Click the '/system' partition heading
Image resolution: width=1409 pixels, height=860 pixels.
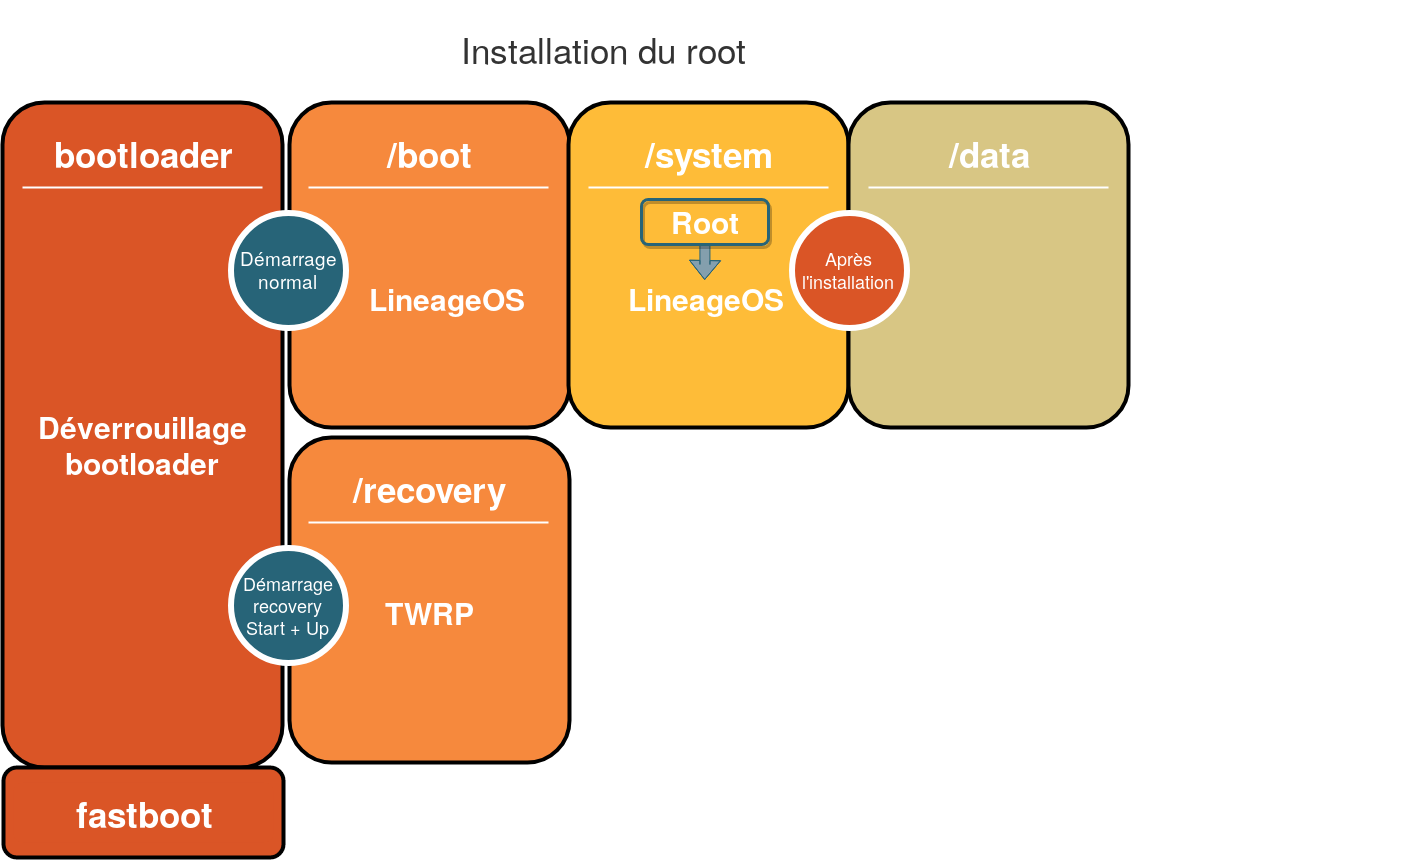click(x=708, y=156)
